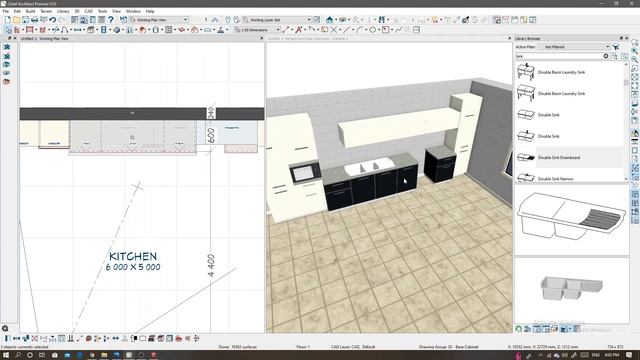Click the Open Plan folder icon
640x360 pixels.
click(x=16, y=20)
